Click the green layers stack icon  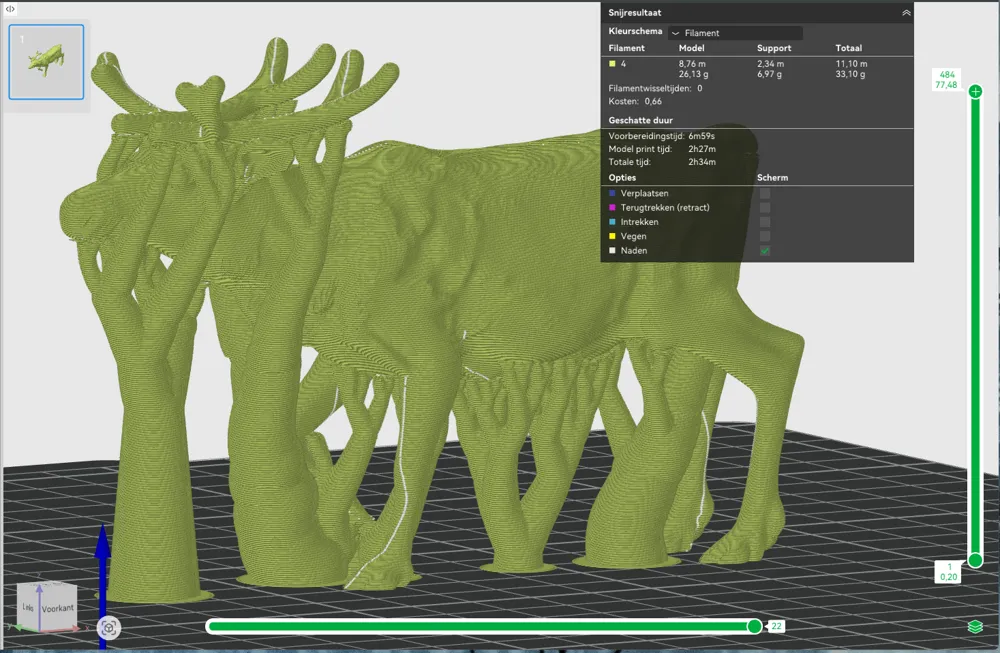coord(975,627)
